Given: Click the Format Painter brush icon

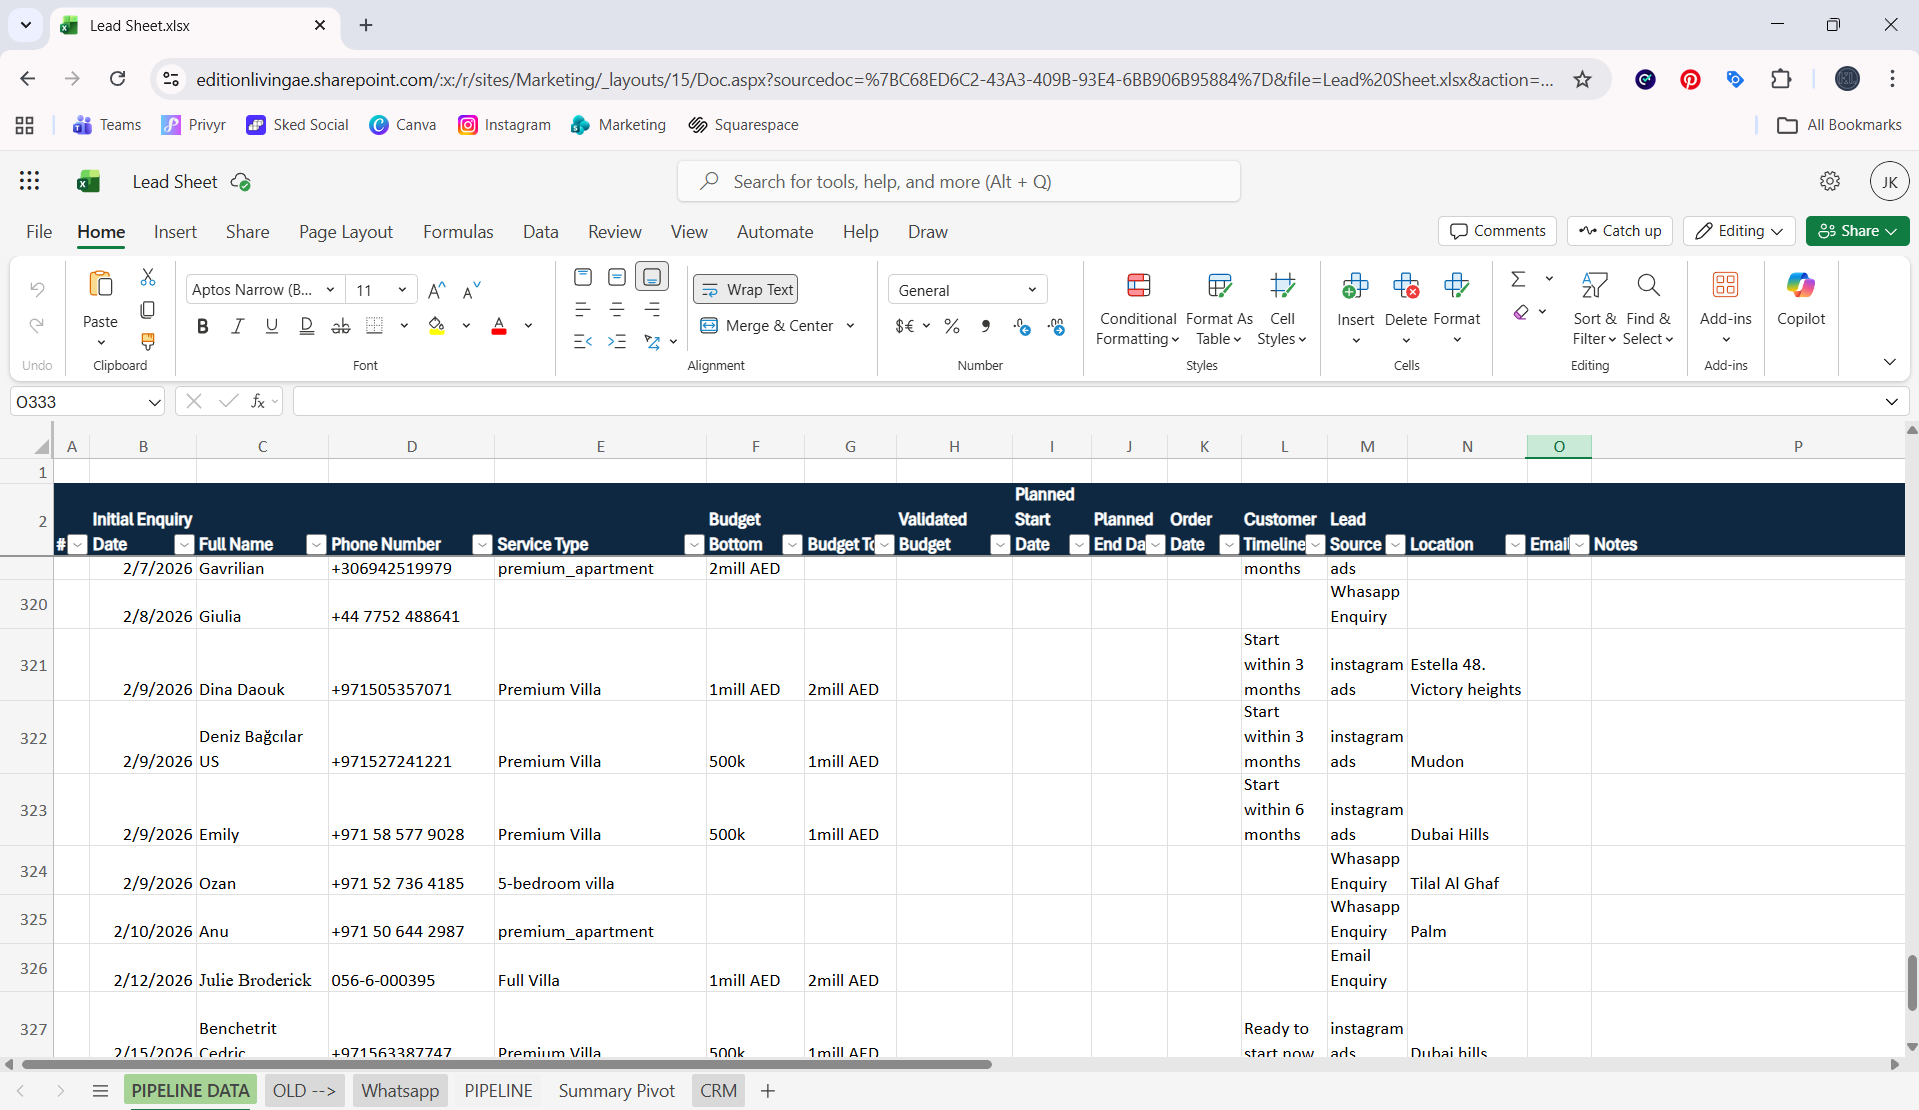Looking at the screenshot, I should pyautogui.click(x=148, y=342).
